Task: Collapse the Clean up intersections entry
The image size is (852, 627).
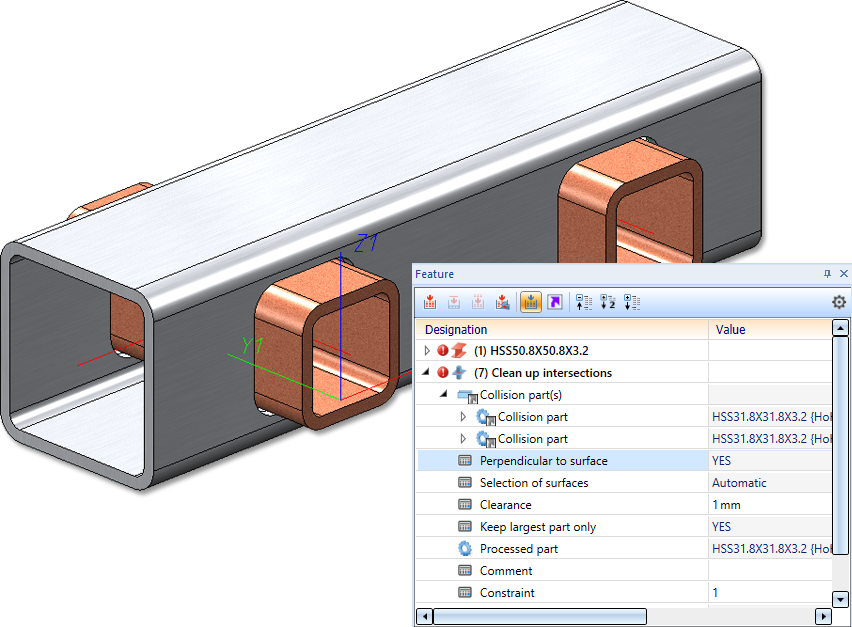Action: coord(427,372)
